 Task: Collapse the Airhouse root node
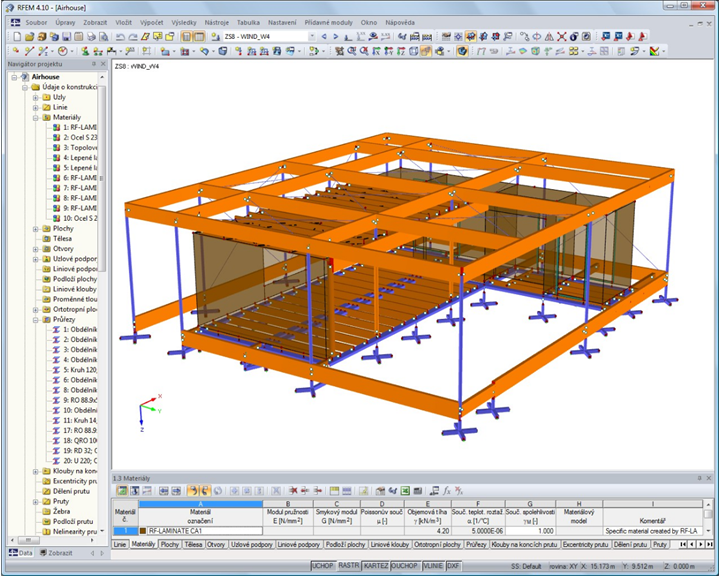15,77
